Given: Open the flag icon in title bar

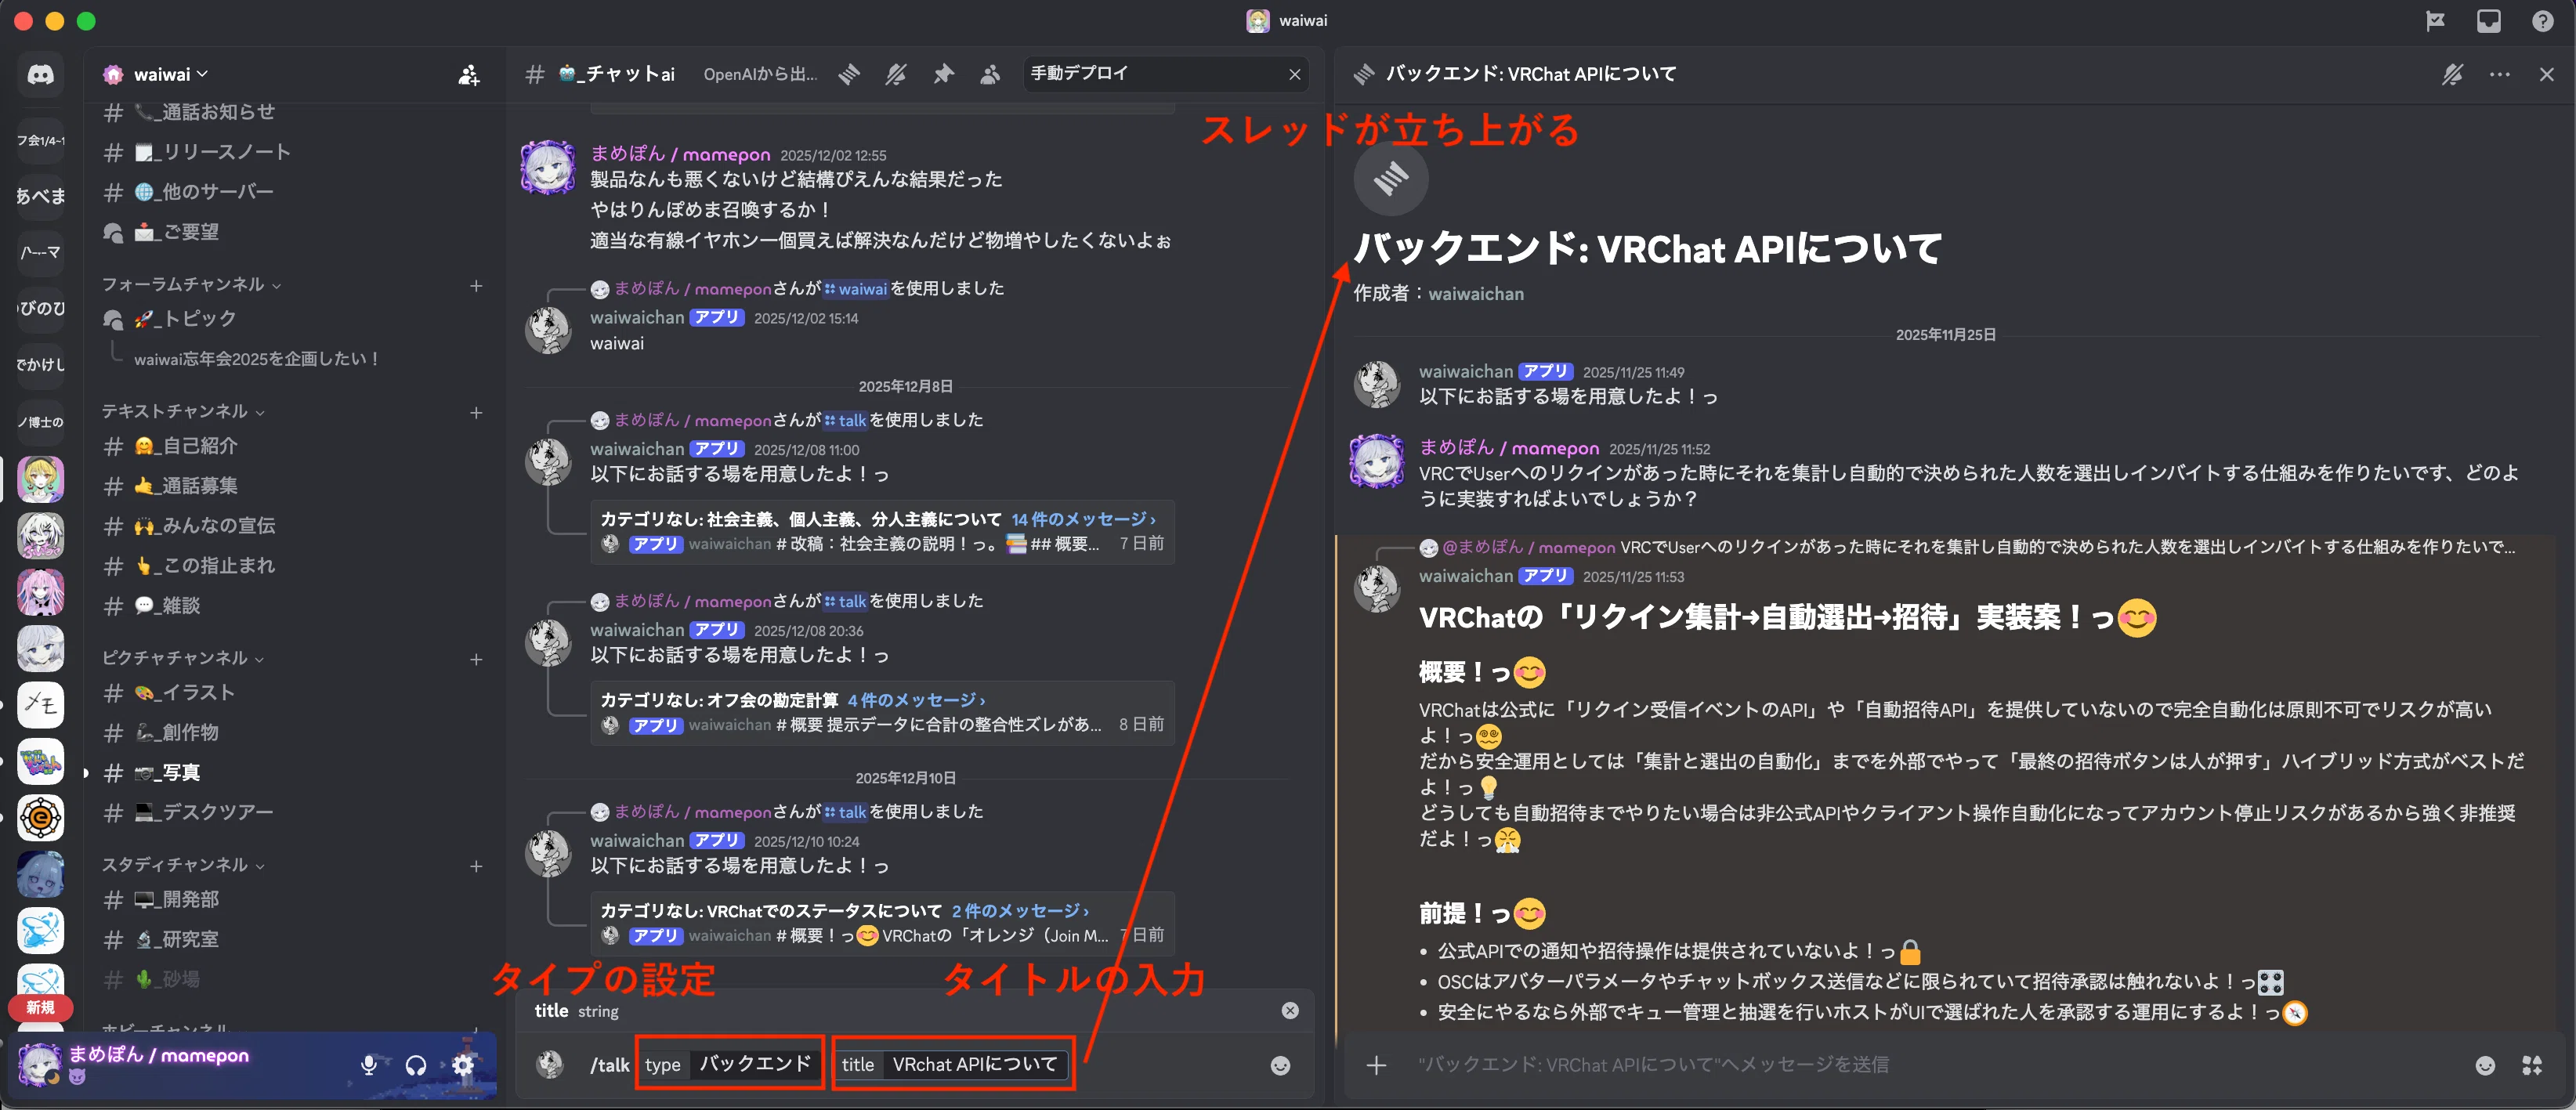Looking at the screenshot, I should (2435, 21).
